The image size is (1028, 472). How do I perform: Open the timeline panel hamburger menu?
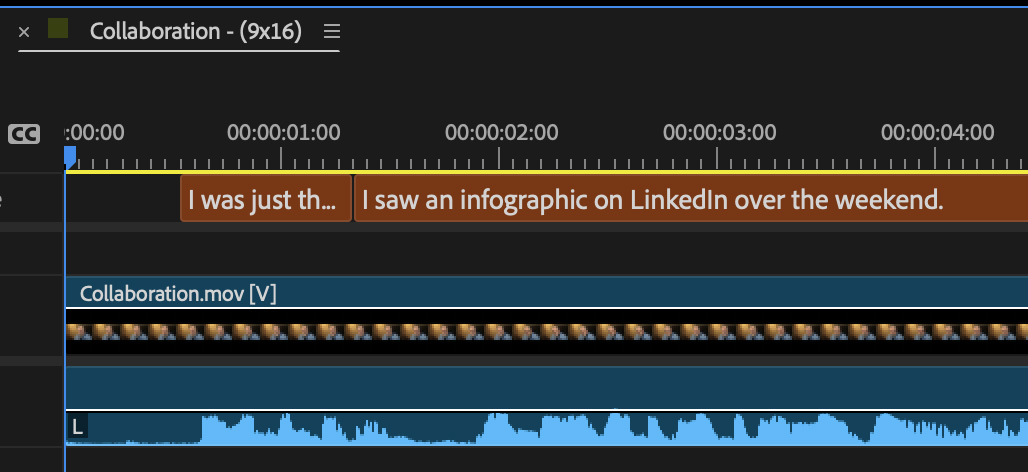click(332, 31)
